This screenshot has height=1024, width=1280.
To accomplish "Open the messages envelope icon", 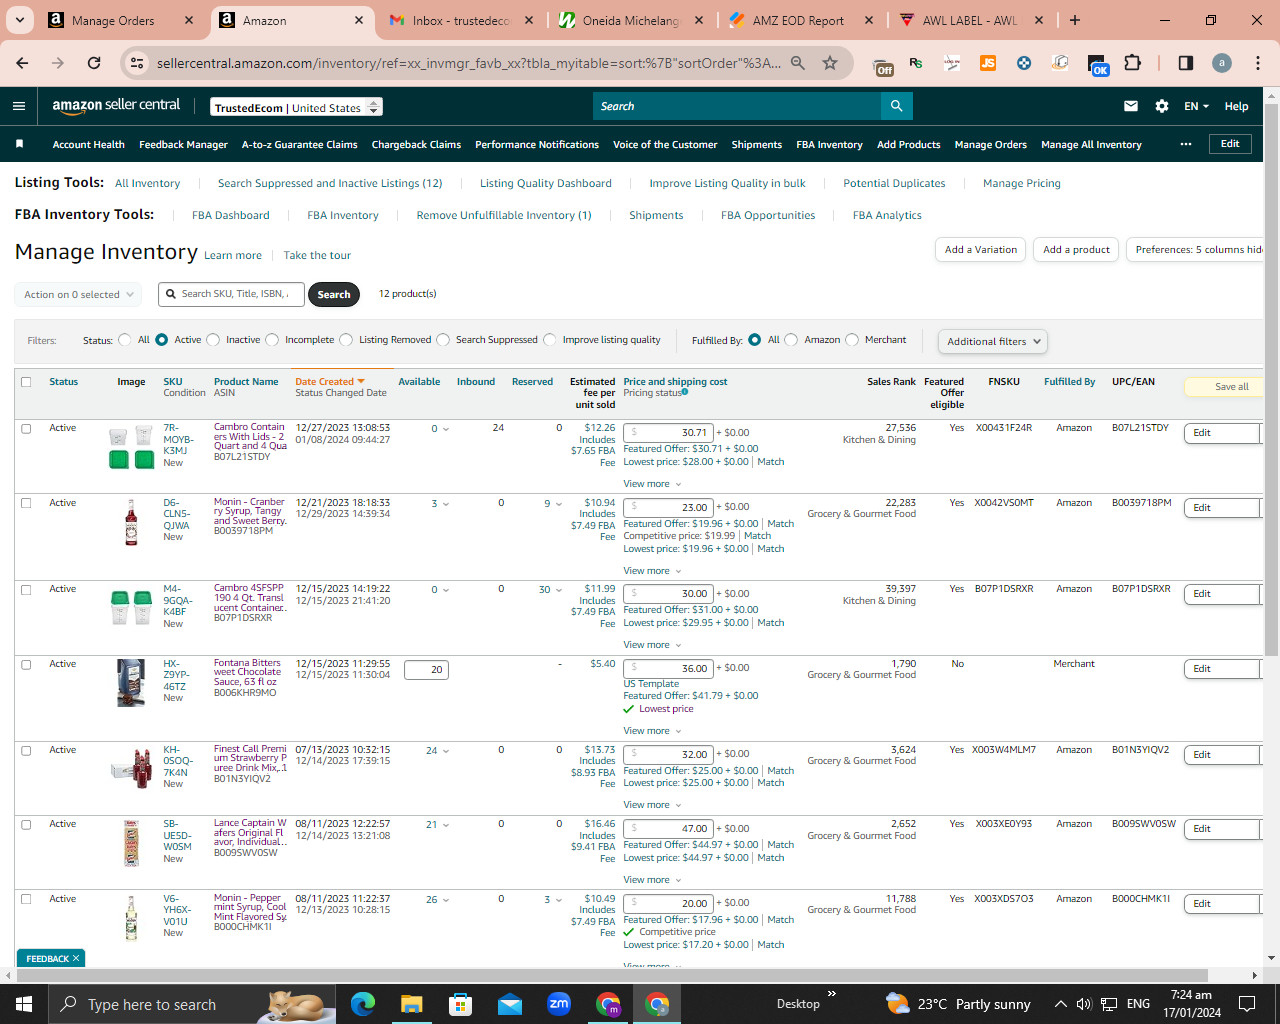I will coord(1131,106).
